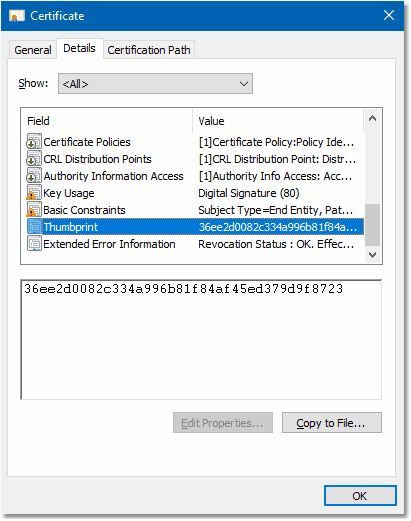Click the Copy to File button

[x=332, y=423]
